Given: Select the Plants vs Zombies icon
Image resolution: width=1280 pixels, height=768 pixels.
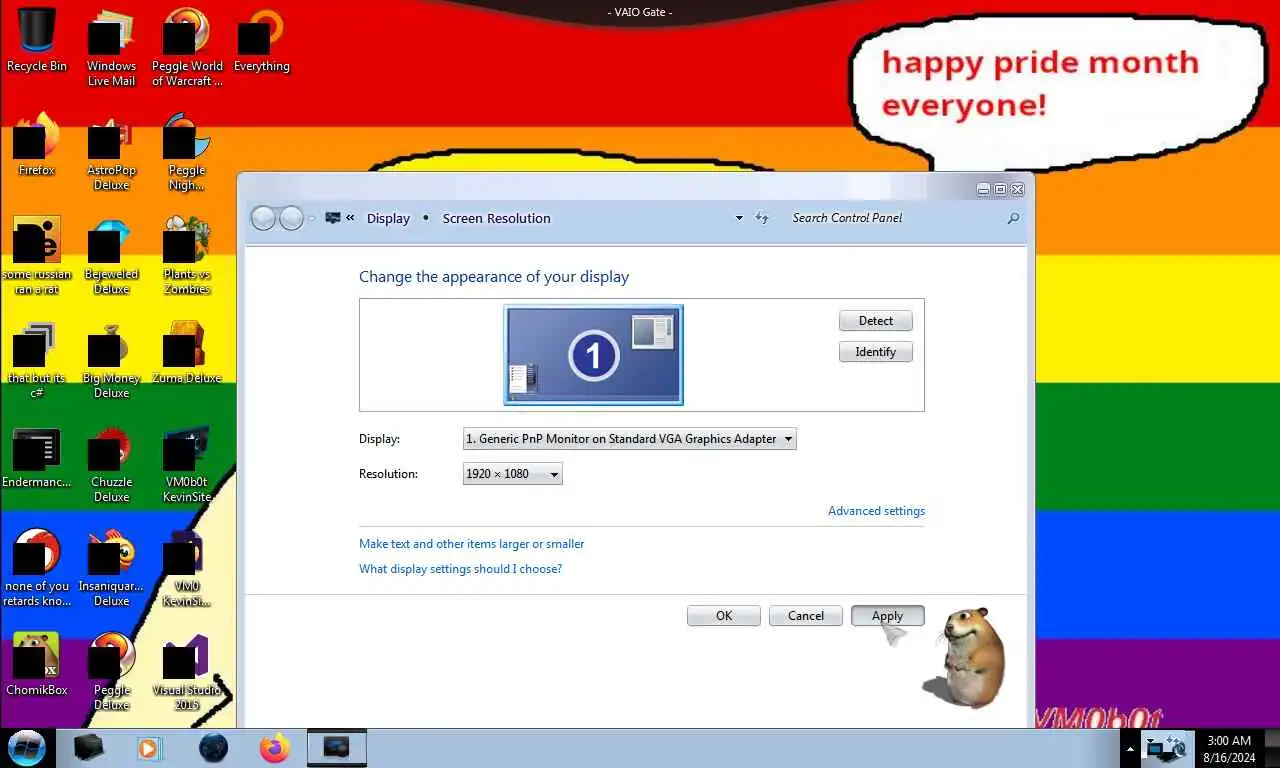Looking at the screenshot, I should (x=187, y=256).
